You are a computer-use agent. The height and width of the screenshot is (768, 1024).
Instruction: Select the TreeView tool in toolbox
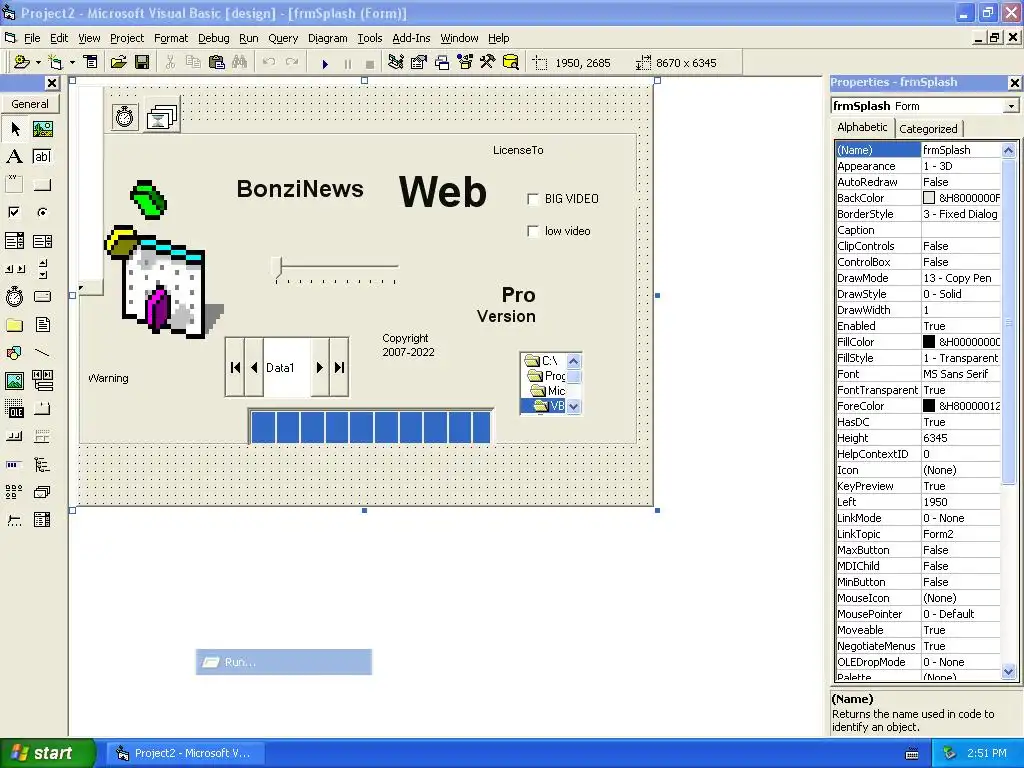click(x=42, y=464)
